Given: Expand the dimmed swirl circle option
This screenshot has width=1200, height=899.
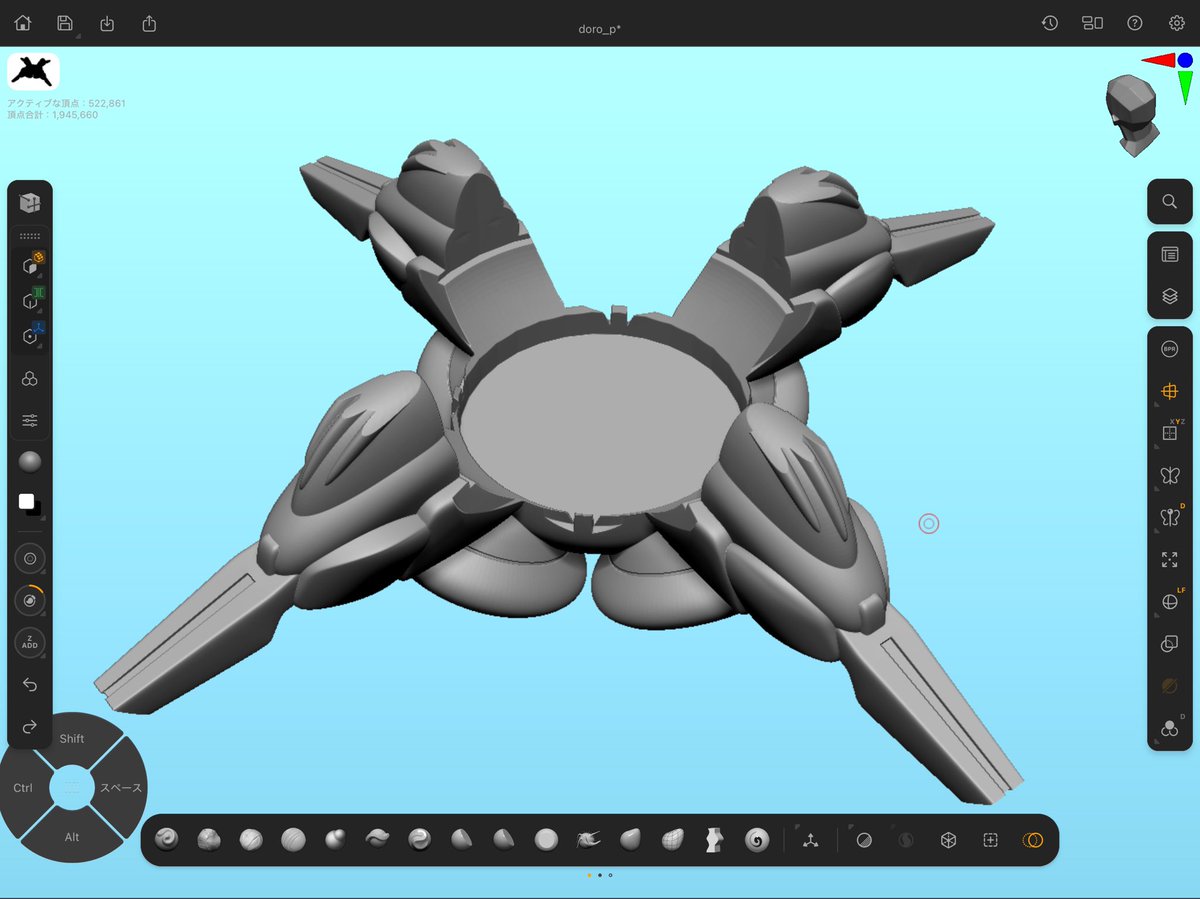Looking at the screenshot, I should pyautogui.click(x=906, y=840).
